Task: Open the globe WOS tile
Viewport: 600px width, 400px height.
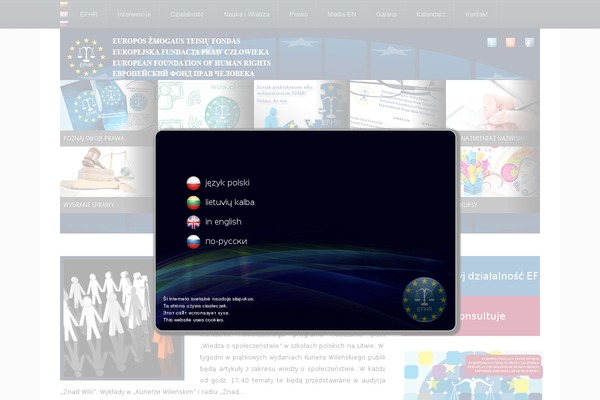Action: [x=205, y=104]
